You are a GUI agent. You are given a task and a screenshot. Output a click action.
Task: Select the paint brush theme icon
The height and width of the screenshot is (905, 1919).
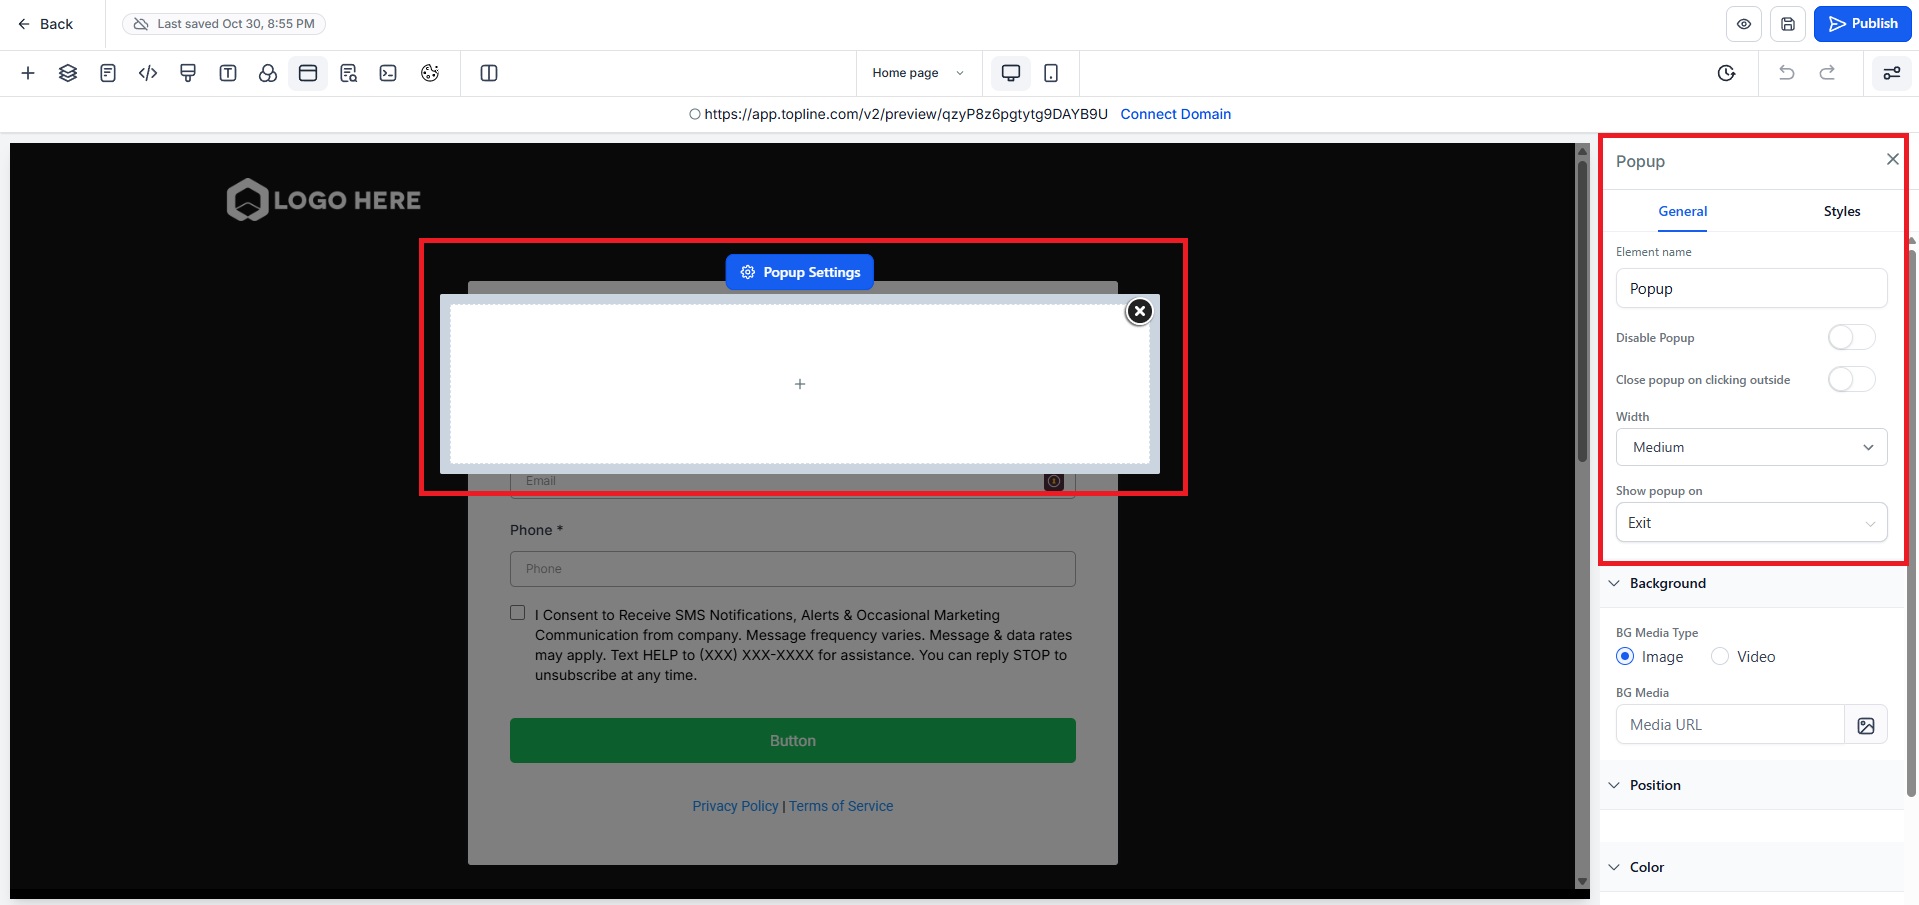click(x=188, y=73)
